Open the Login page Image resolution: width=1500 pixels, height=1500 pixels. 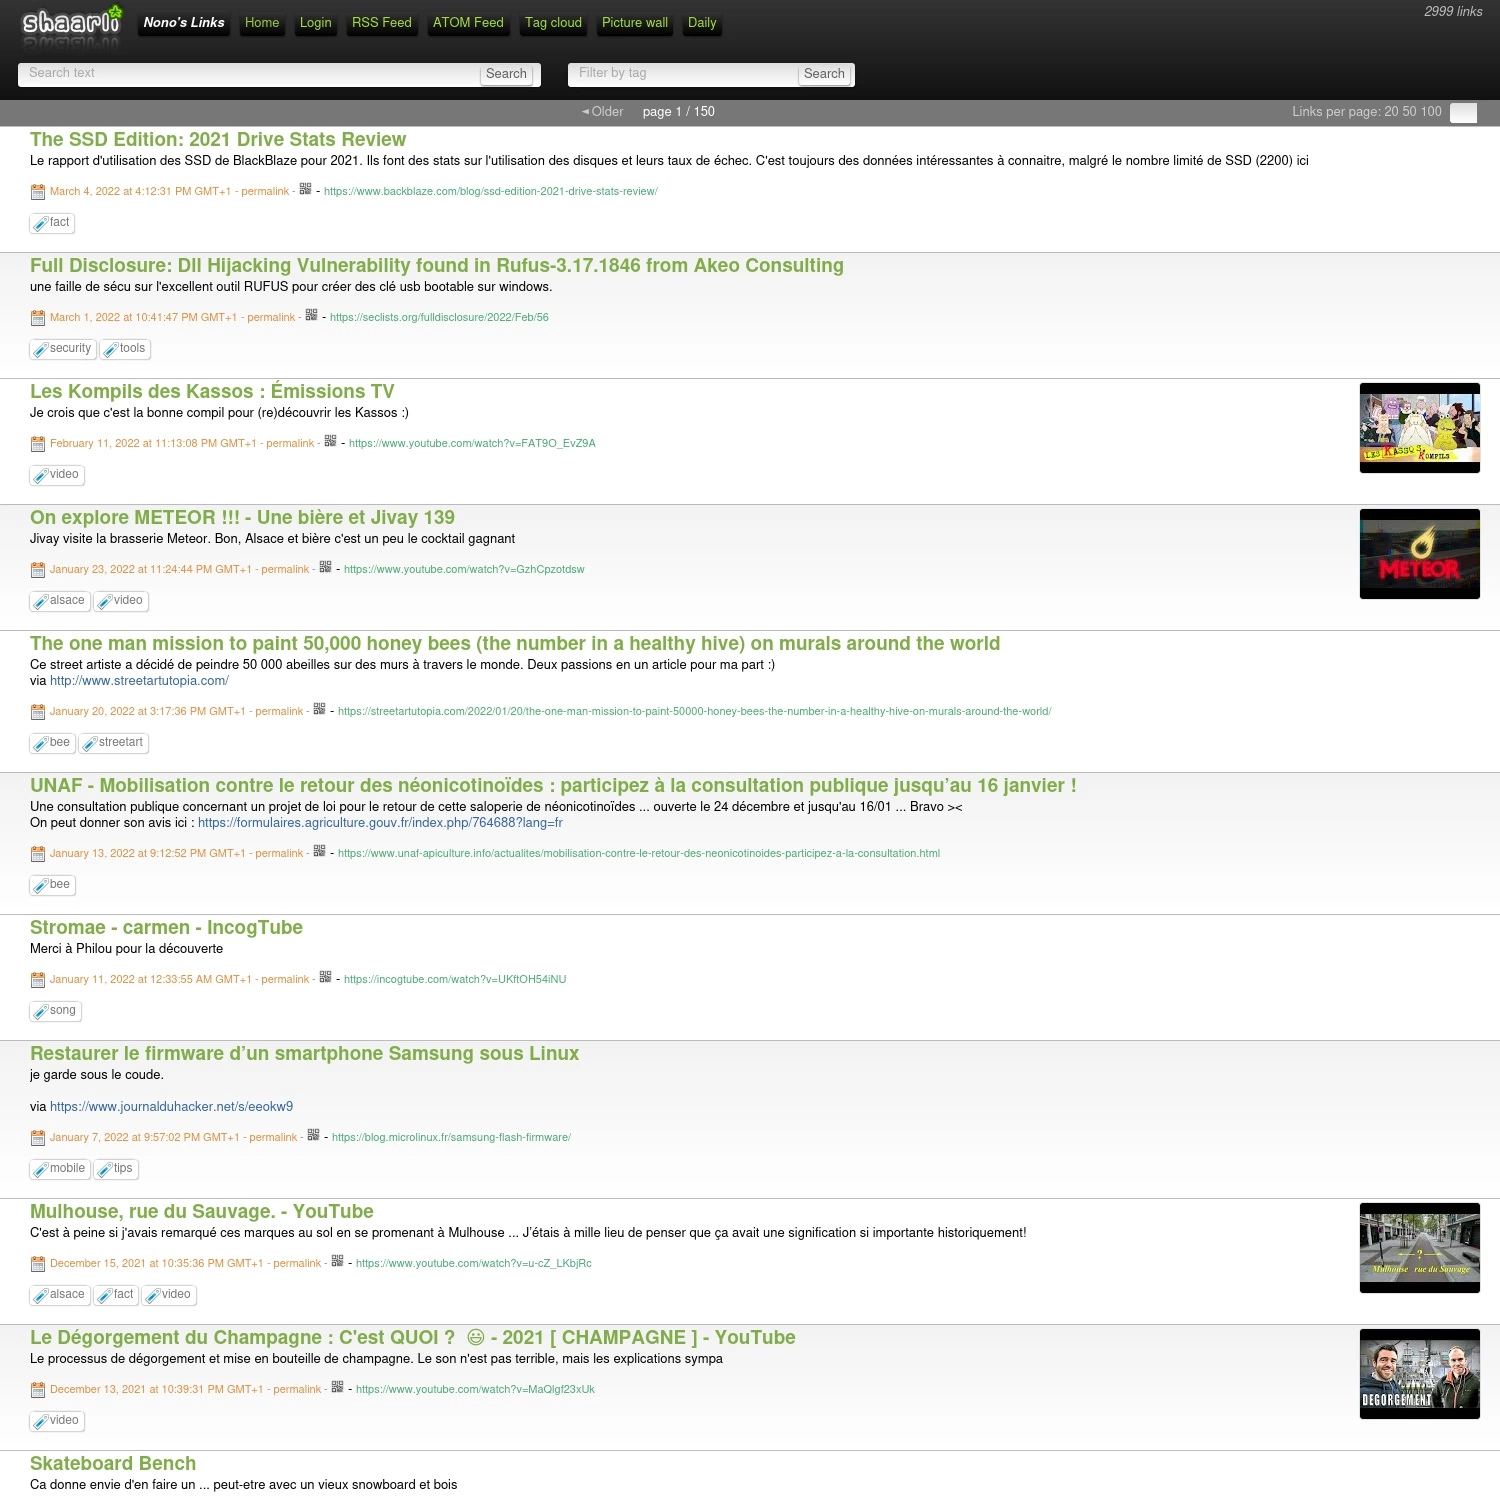click(315, 22)
